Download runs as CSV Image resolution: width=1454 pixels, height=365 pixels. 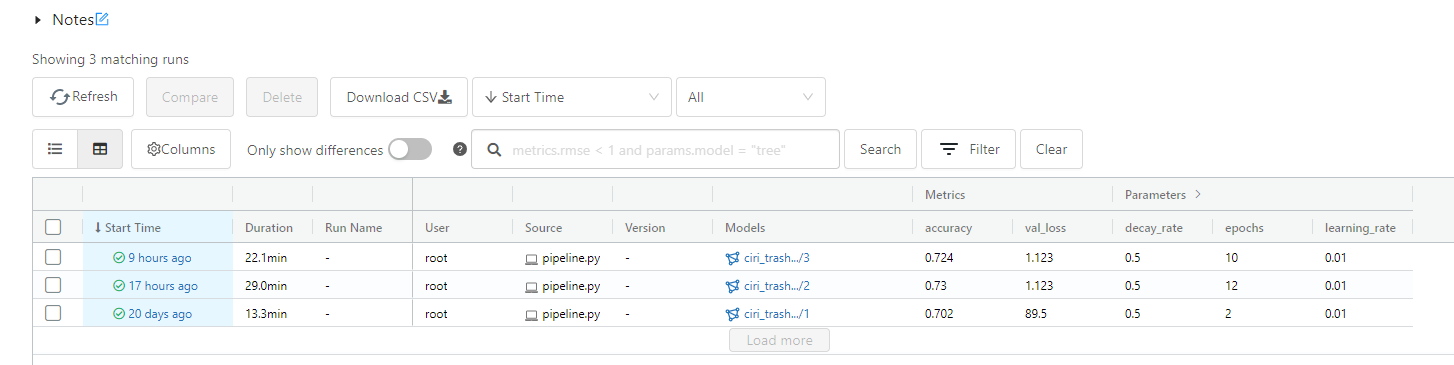[x=399, y=97]
